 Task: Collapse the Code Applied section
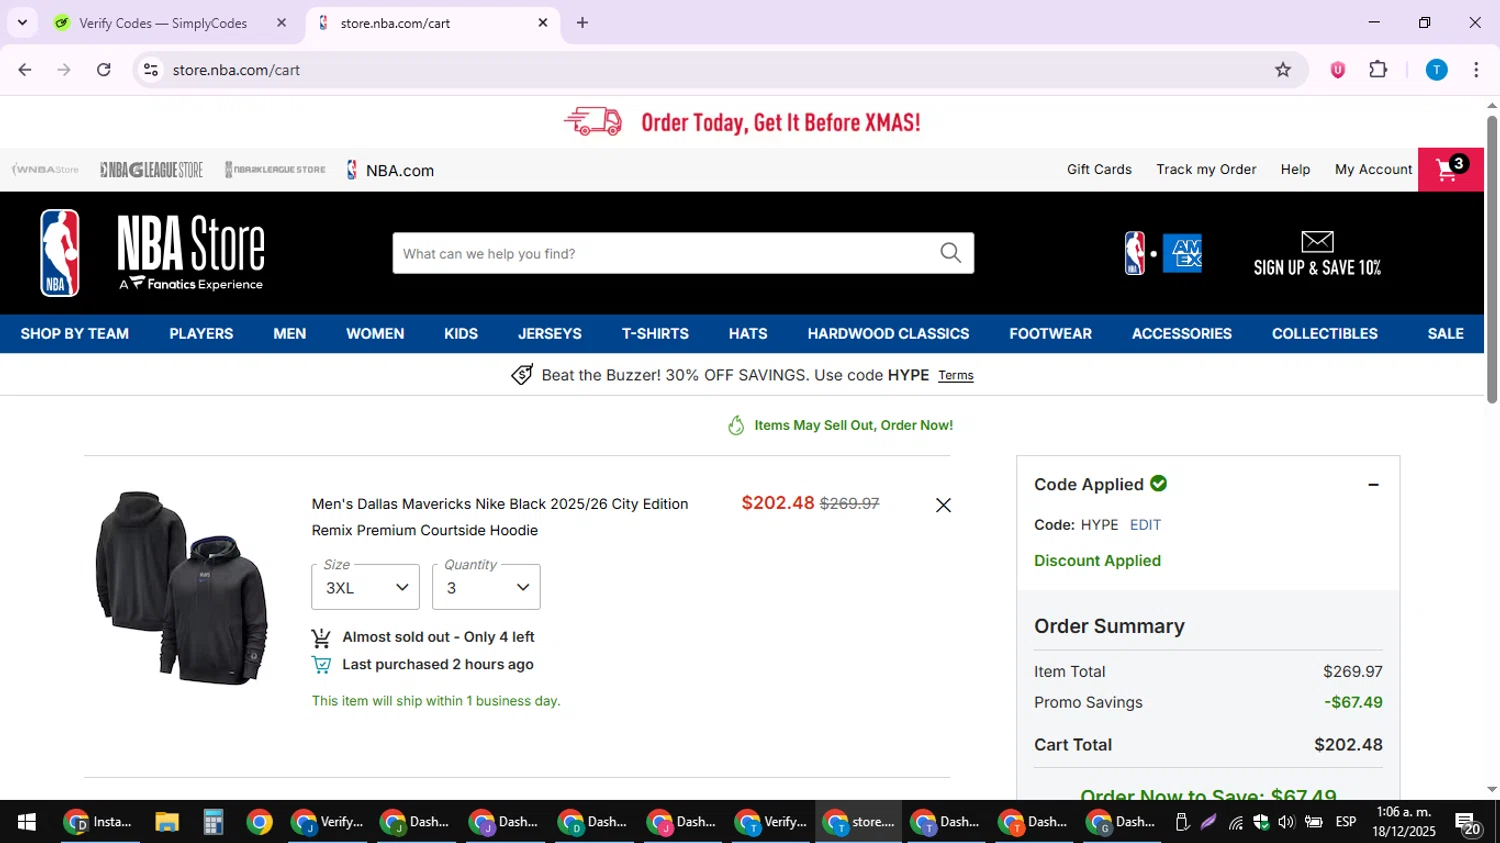point(1373,485)
